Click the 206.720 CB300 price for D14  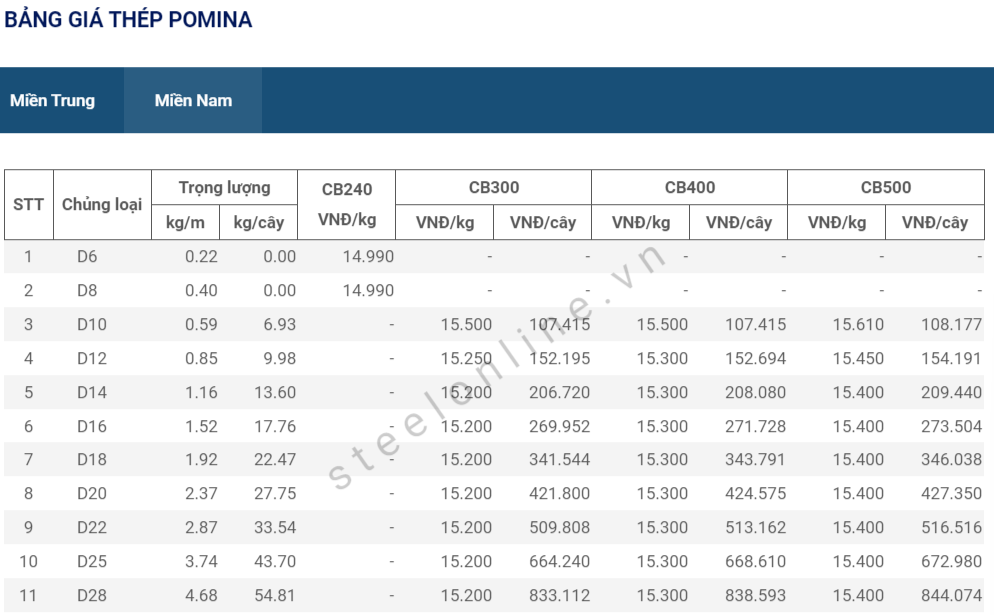pos(559,392)
